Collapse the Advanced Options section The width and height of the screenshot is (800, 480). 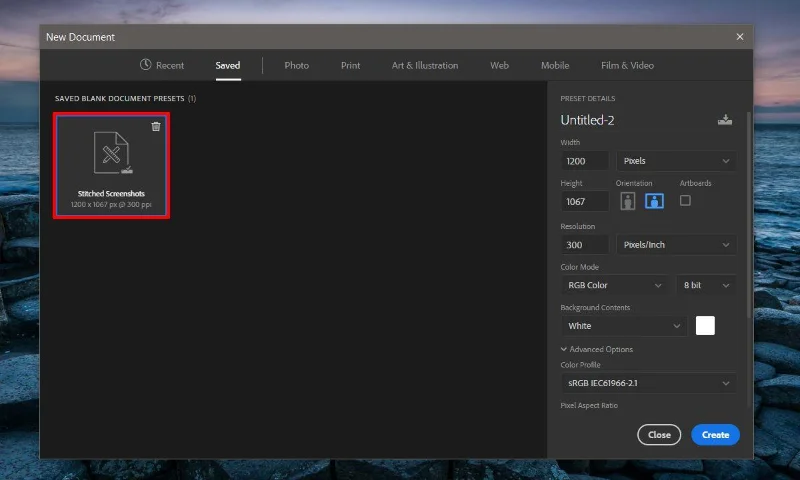[596, 349]
